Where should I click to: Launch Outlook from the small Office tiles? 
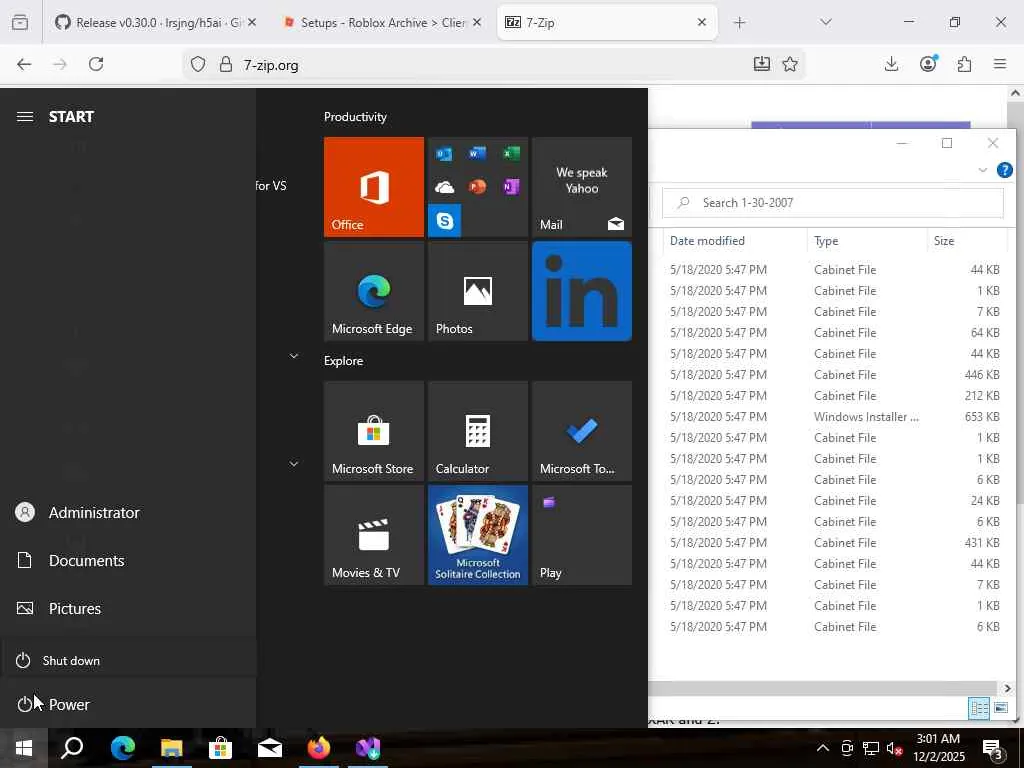pyautogui.click(x=445, y=153)
